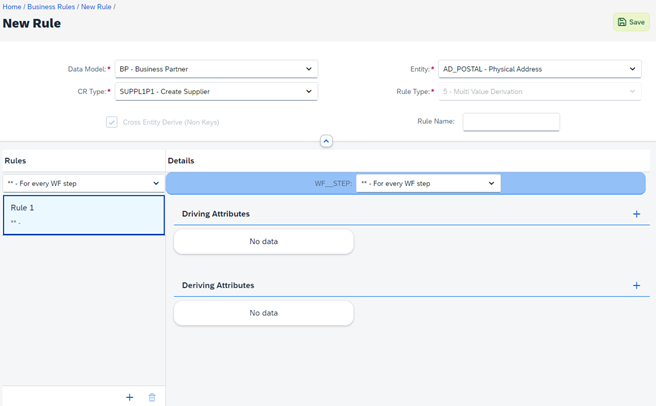
Task: Click No data under Driving Attributes
Action: point(264,242)
